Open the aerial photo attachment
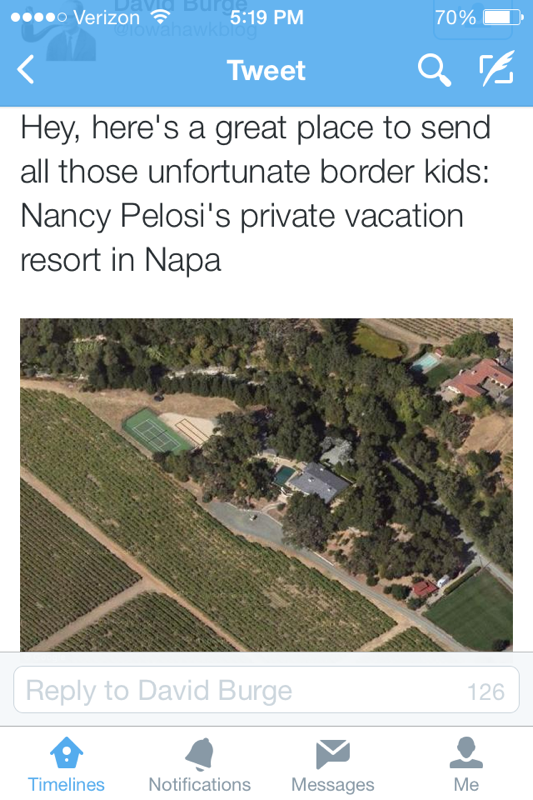 click(x=266, y=485)
